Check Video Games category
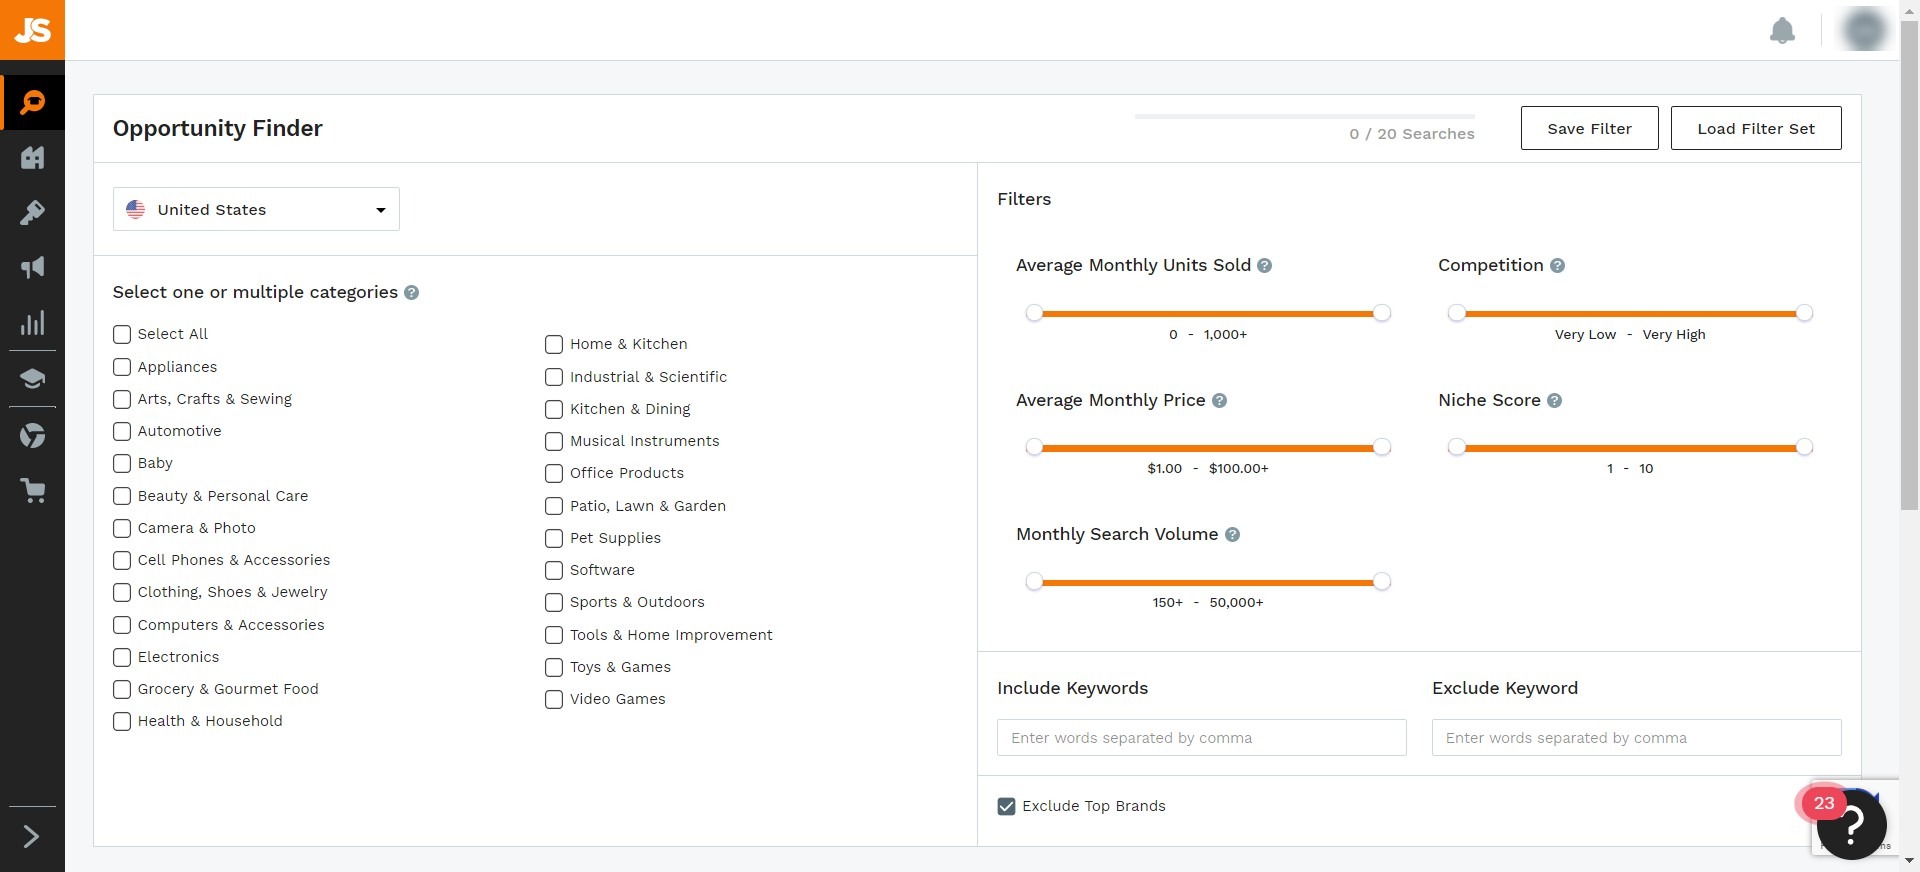 (554, 699)
